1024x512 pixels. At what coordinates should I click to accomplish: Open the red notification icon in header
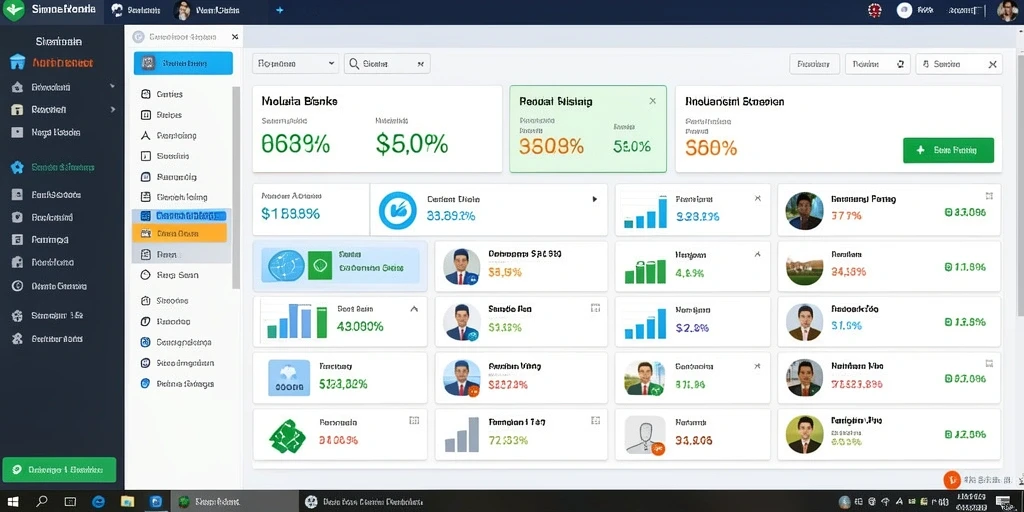point(874,10)
